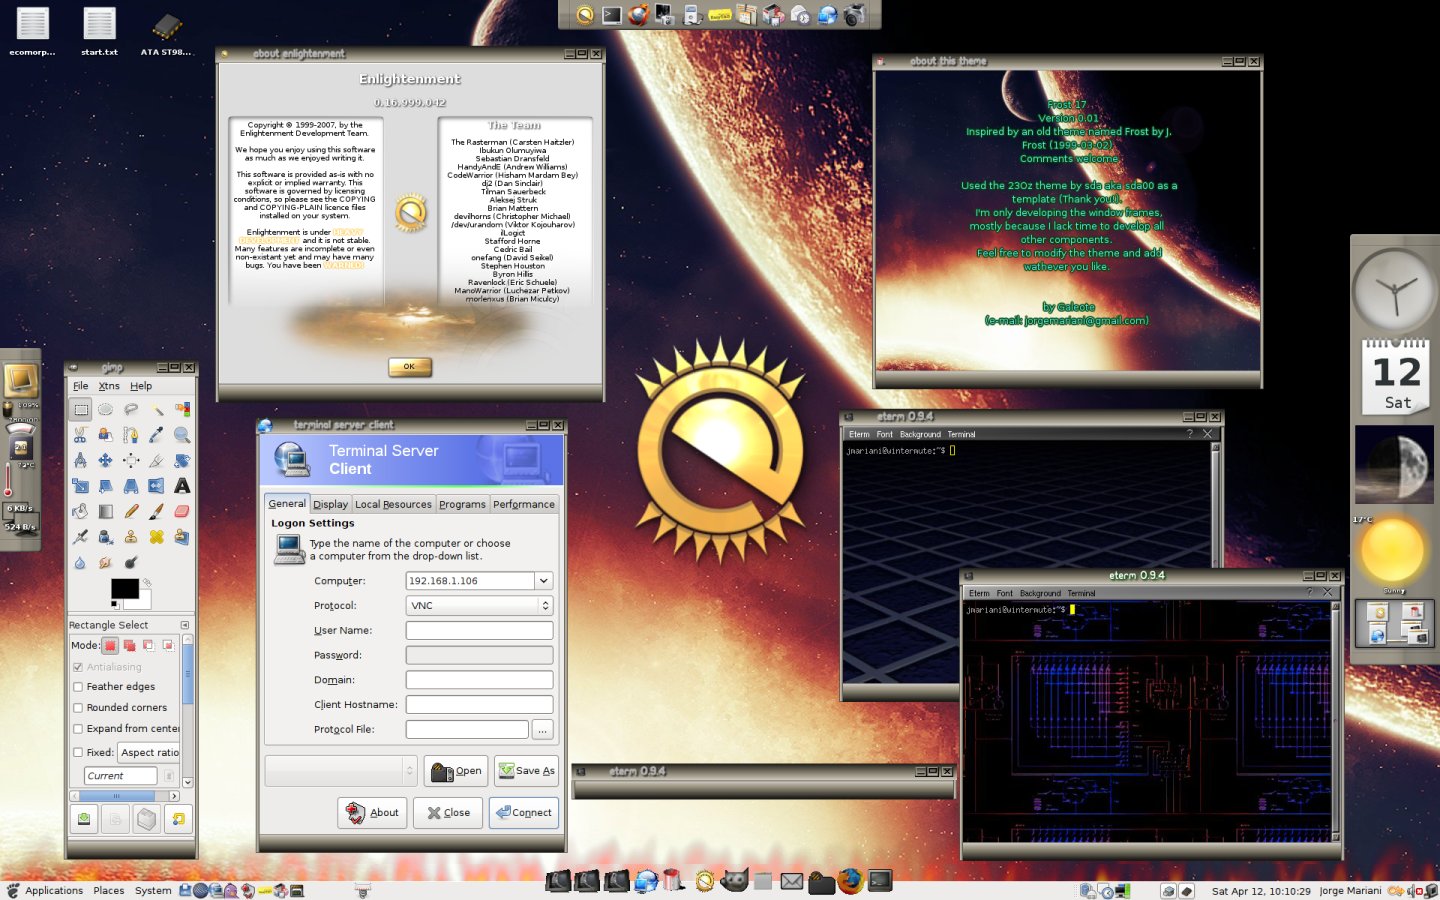
Task: Click the Connect button
Action: (x=524, y=813)
